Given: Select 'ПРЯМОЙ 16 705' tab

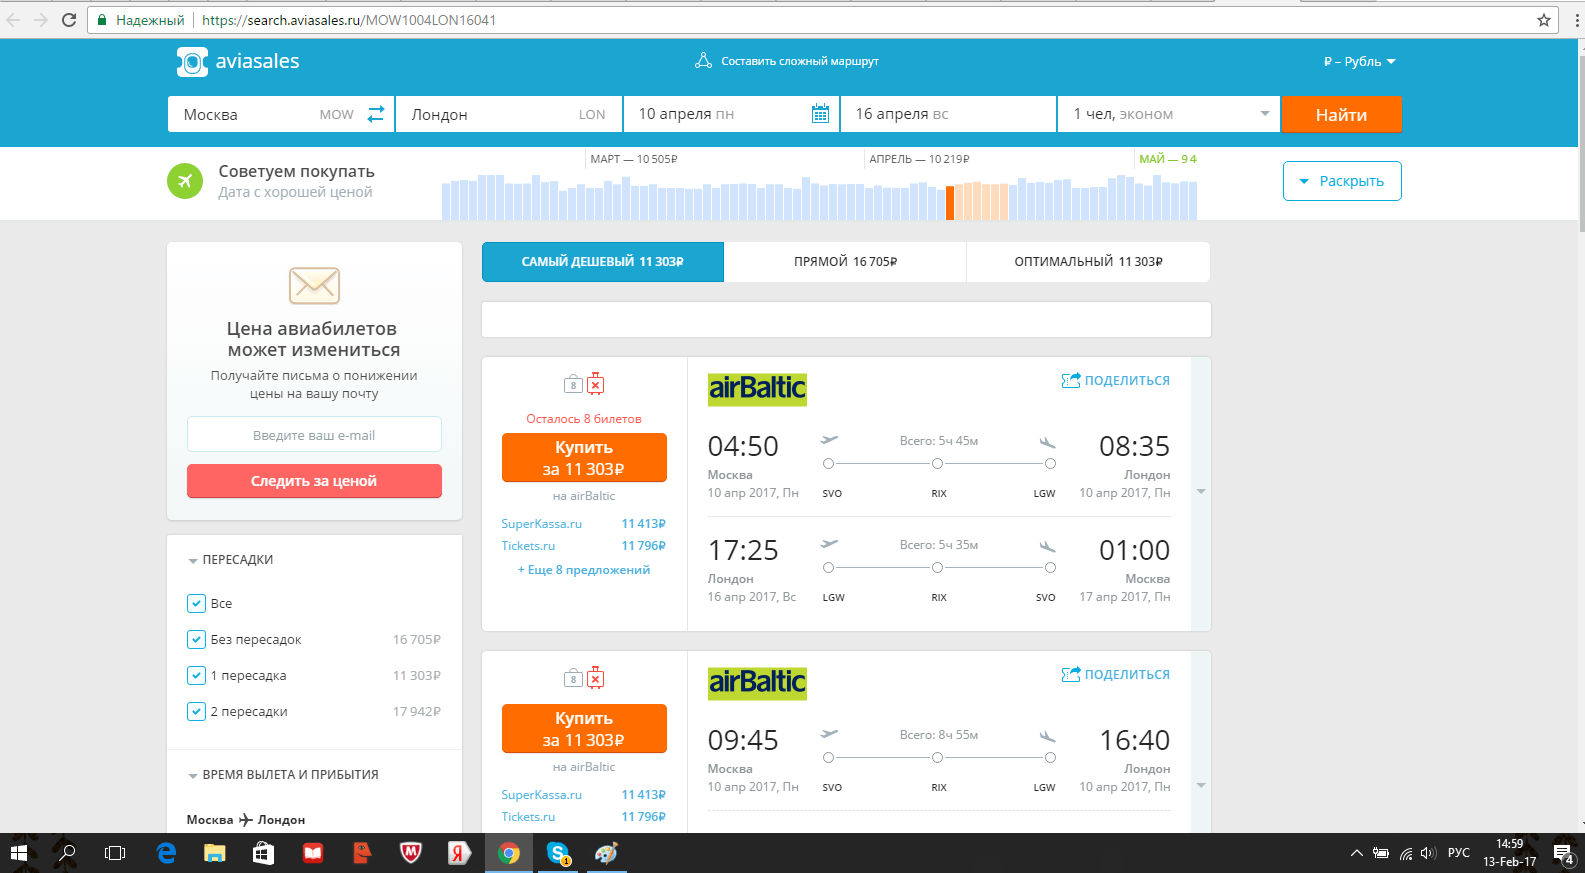Looking at the screenshot, I should [x=846, y=262].
